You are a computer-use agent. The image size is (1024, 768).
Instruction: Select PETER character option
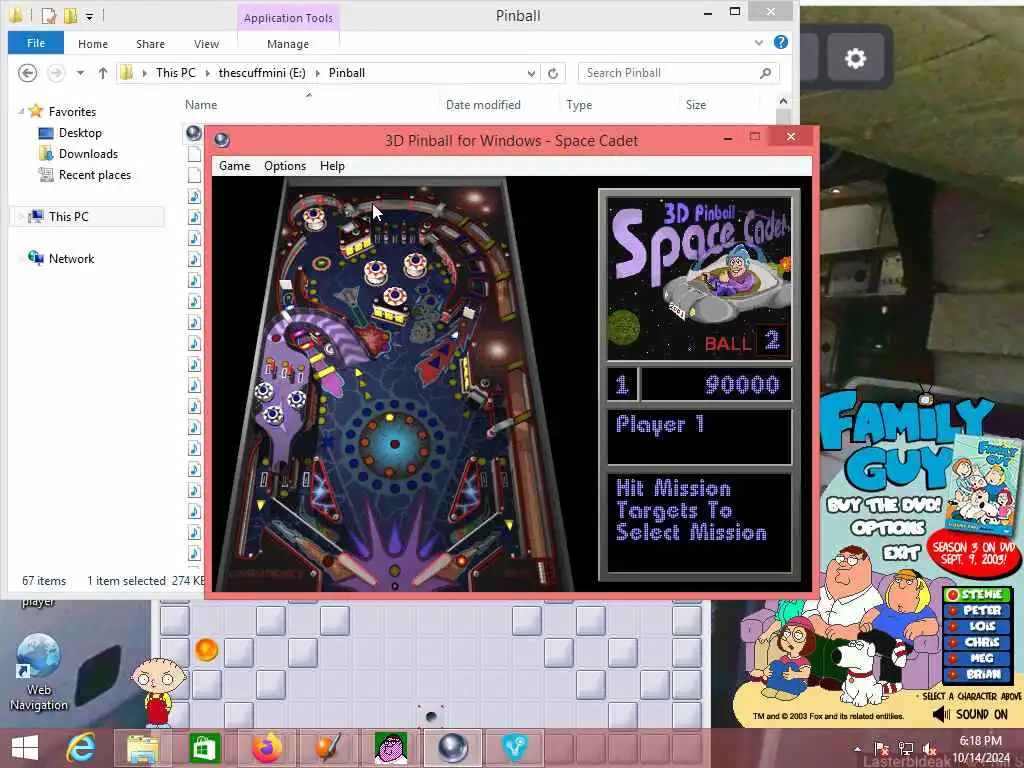pyautogui.click(x=977, y=610)
